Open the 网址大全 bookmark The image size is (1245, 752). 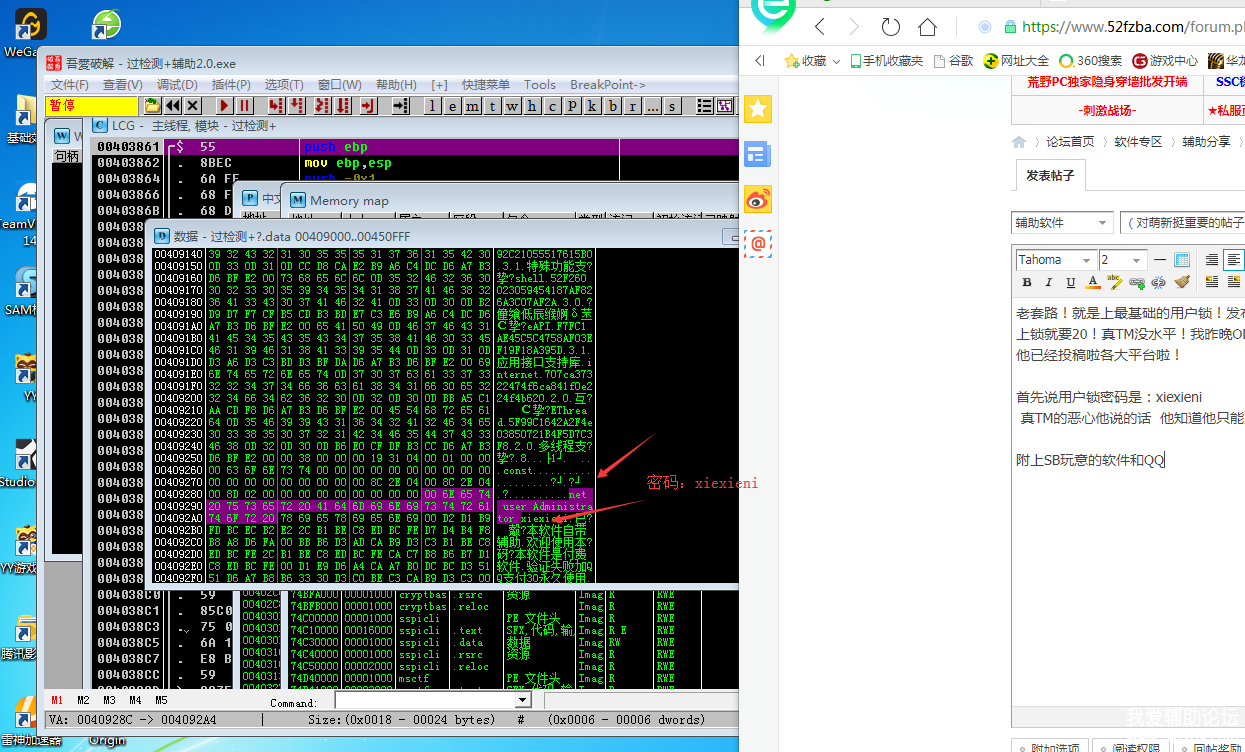[x=1017, y=60]
